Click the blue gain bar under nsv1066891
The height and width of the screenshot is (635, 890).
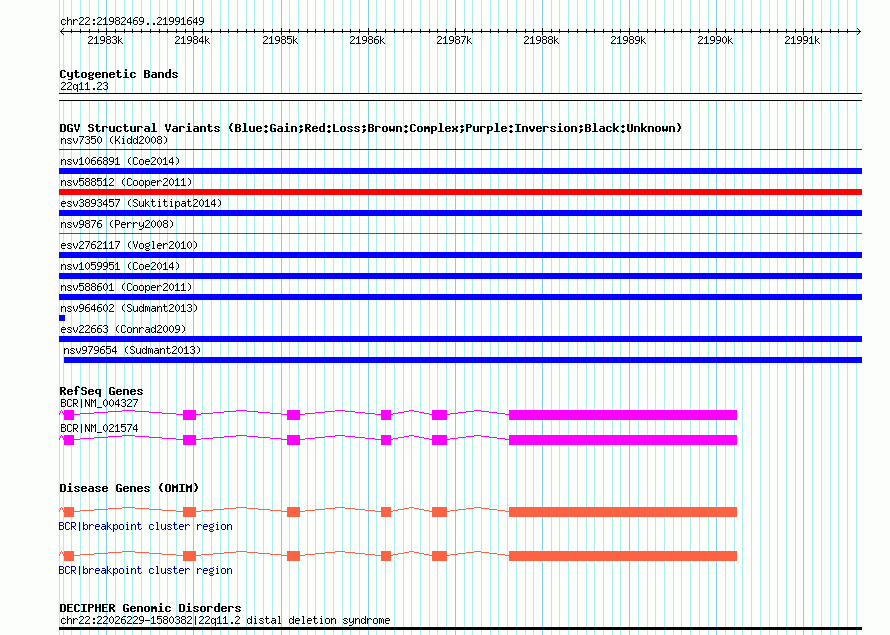[x=460, y=171]
